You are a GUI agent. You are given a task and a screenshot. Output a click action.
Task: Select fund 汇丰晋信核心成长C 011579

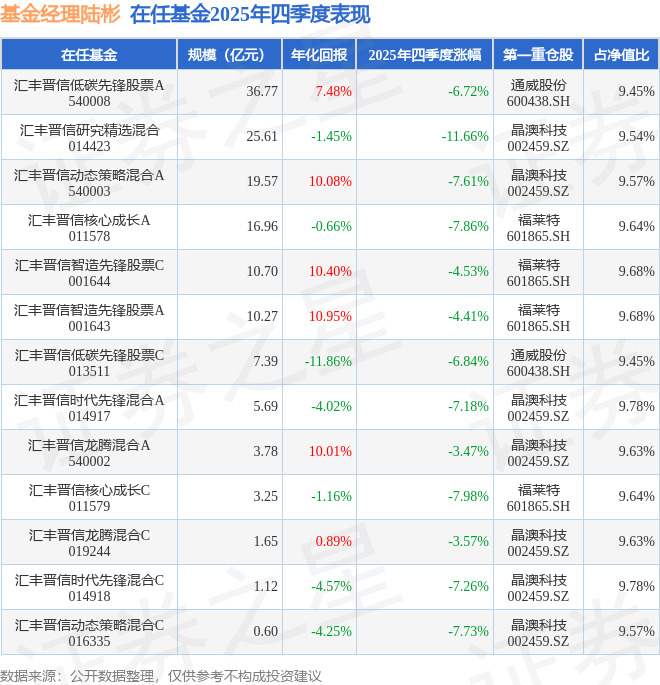point(89,498)
